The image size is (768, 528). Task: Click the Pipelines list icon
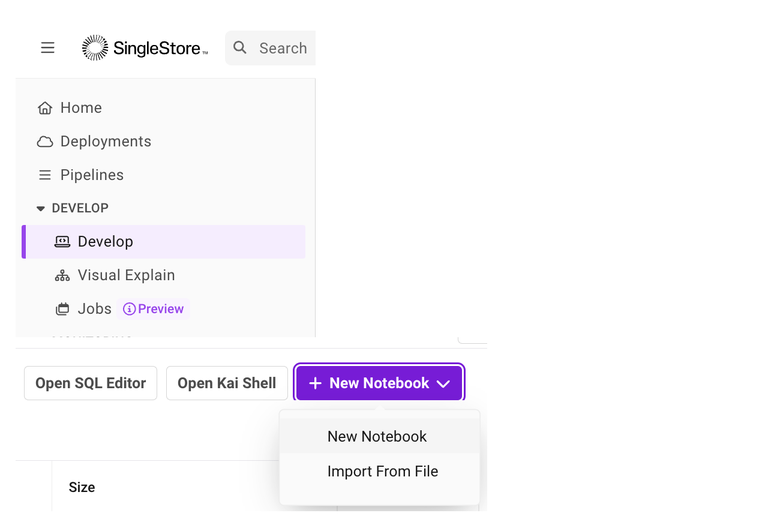coord(44,175)
